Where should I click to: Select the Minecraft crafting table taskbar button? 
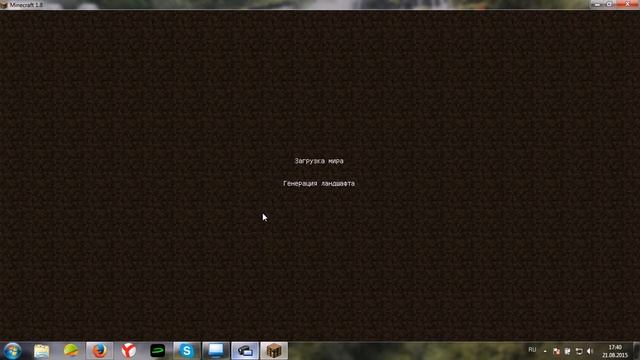[x=274, y=351]
